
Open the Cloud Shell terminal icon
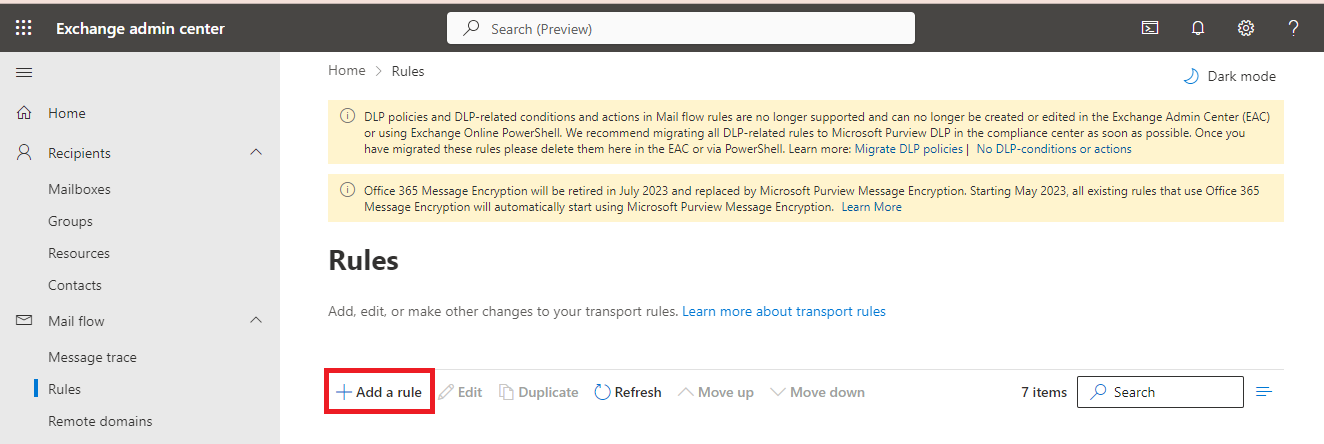[x=1150, y=28]
